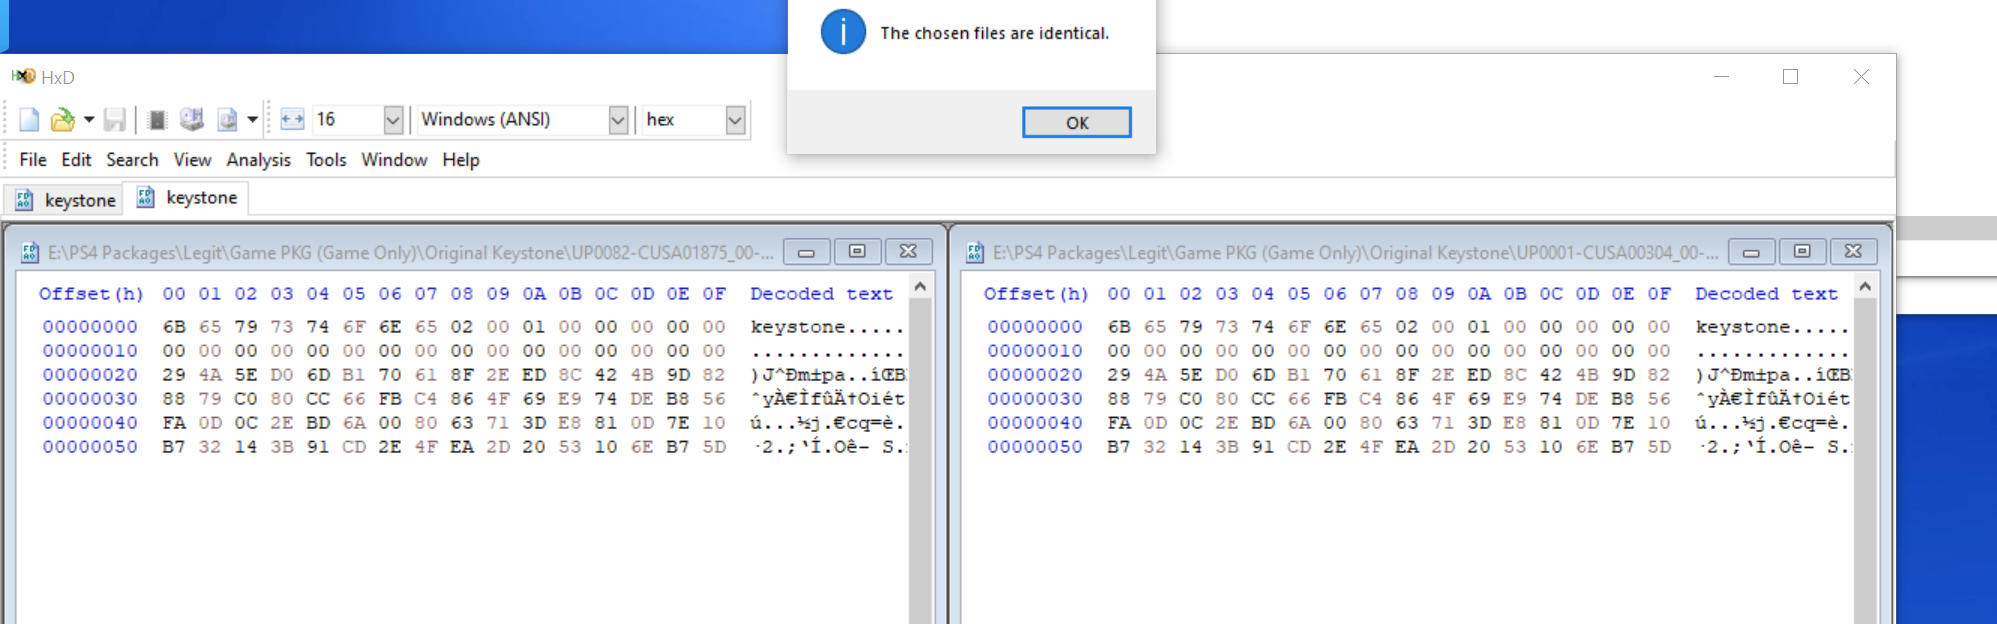Select offset 00000050 in right pane
Screen dimensions: 1997x624
pyautogui.click(x=1035, y=447)
